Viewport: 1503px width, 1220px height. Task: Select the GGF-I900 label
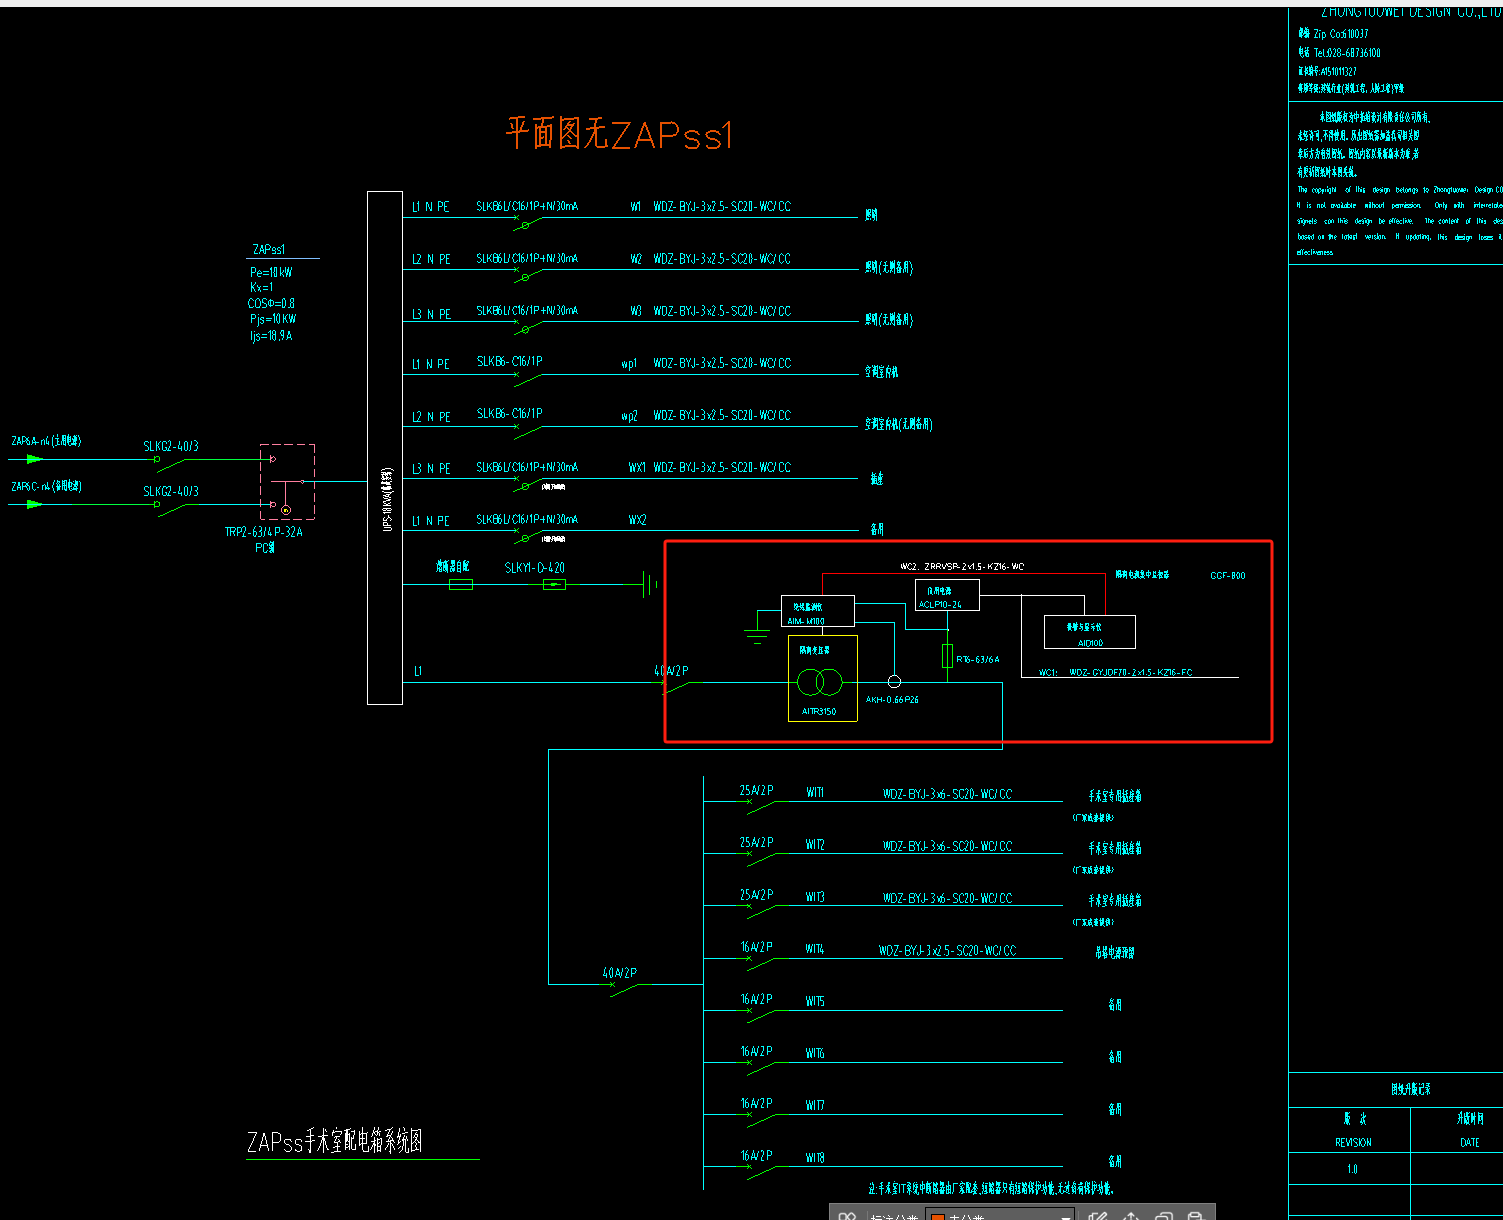point(1228,576)
